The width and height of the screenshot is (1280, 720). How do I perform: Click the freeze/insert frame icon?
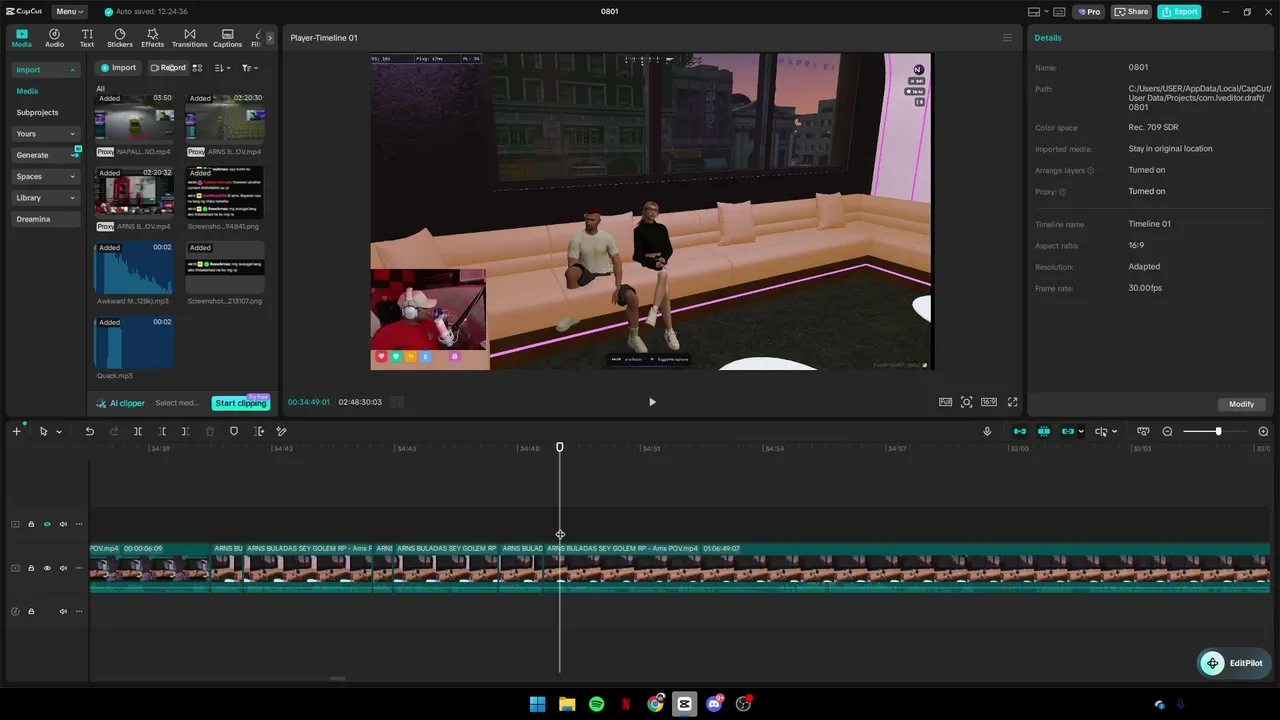[259, 431]
